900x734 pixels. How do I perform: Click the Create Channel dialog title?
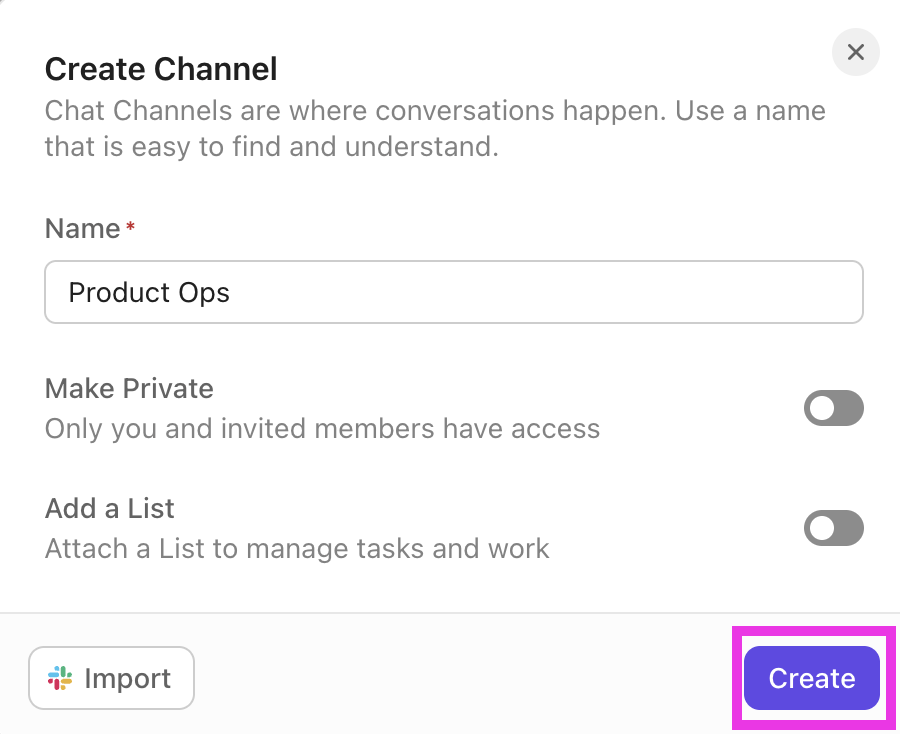[161, 69]
